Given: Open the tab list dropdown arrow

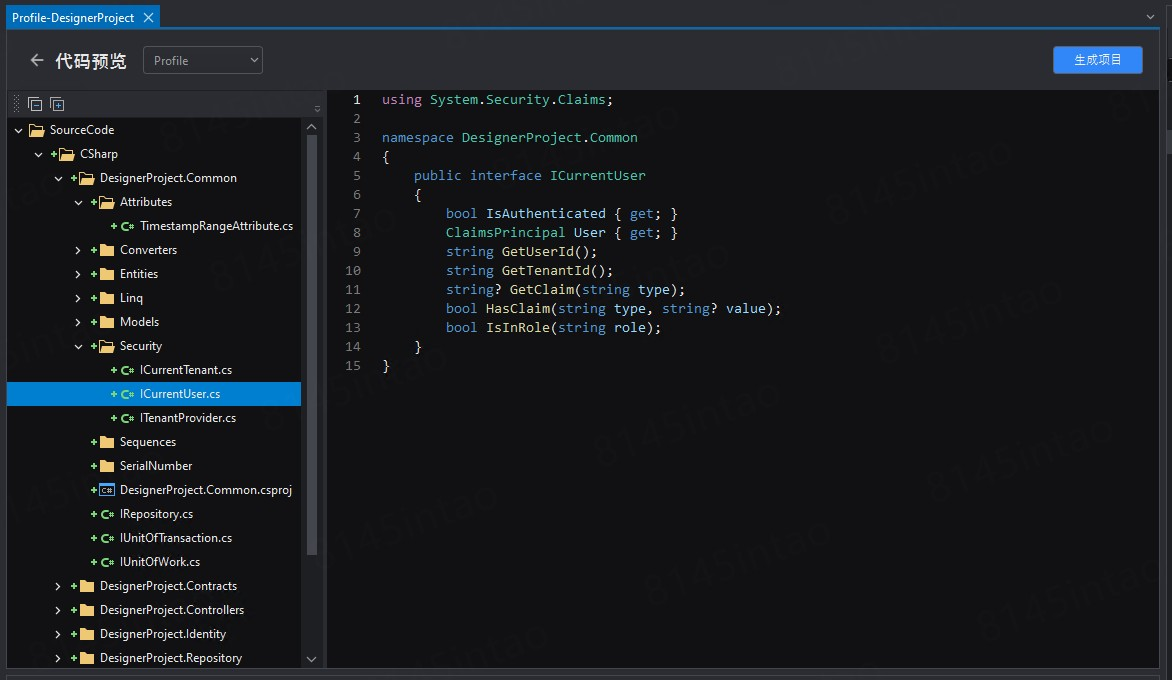Looking at the screenshot, I should point(1150,16).
